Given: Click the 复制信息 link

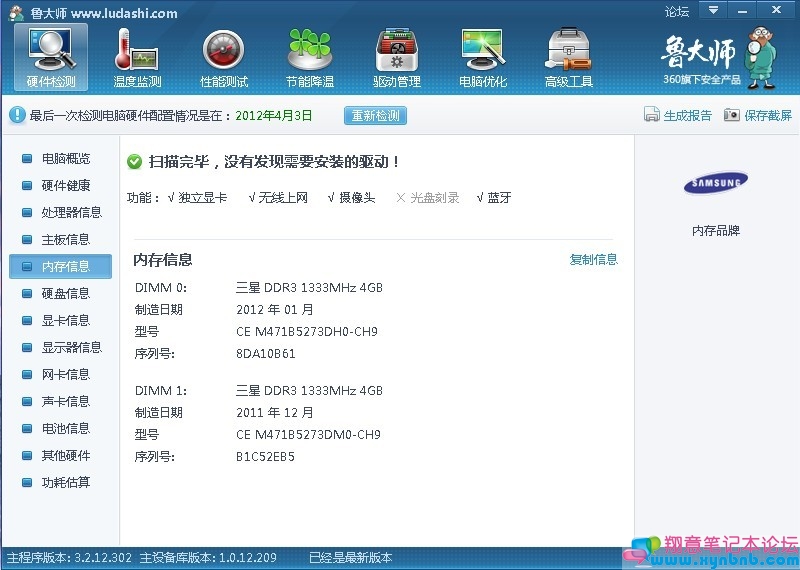Looking at the screenshot, I should [x=593, y=259].
